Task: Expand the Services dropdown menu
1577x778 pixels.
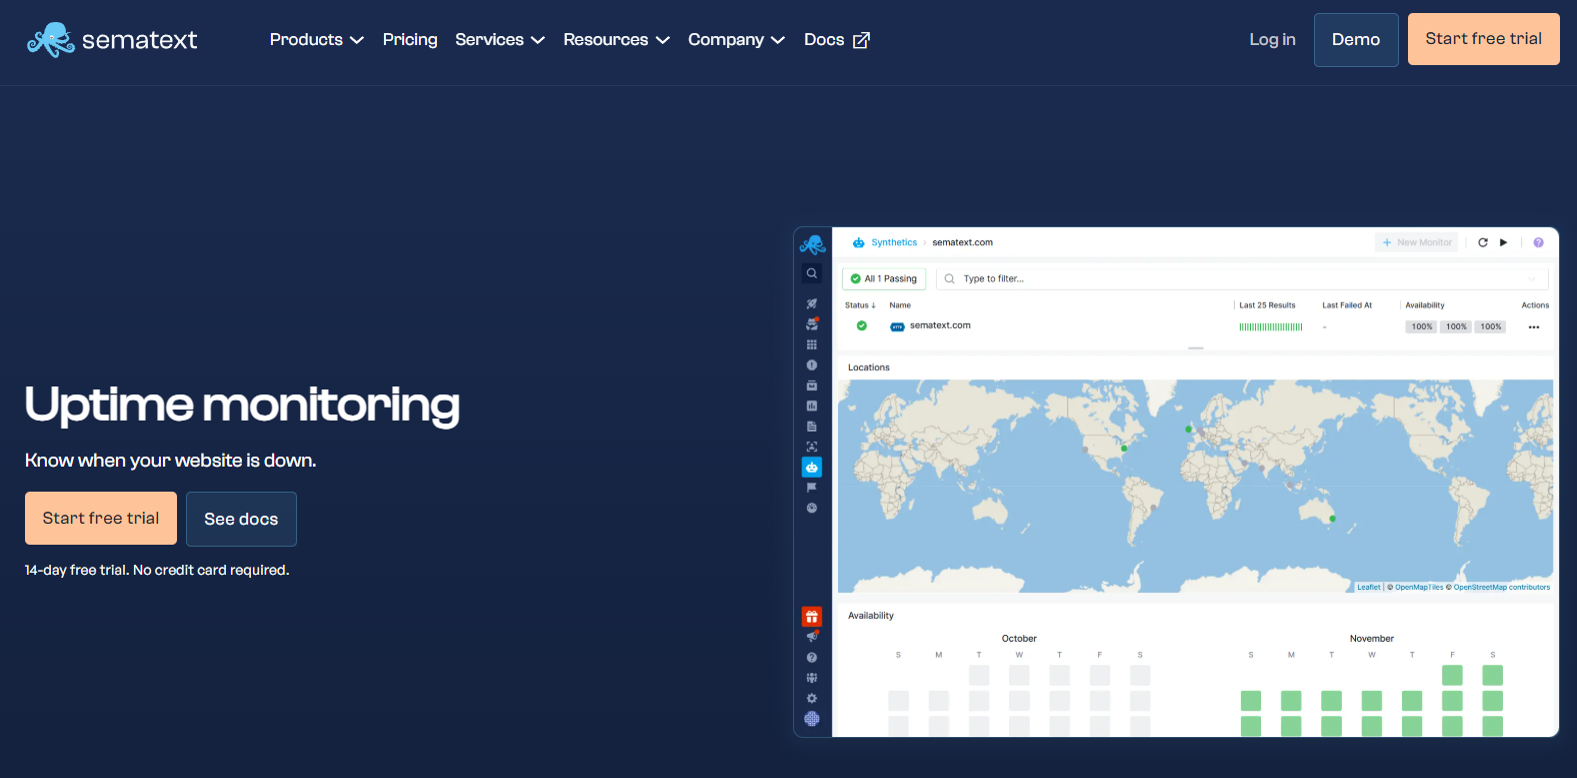Action: tap(499, 40)
